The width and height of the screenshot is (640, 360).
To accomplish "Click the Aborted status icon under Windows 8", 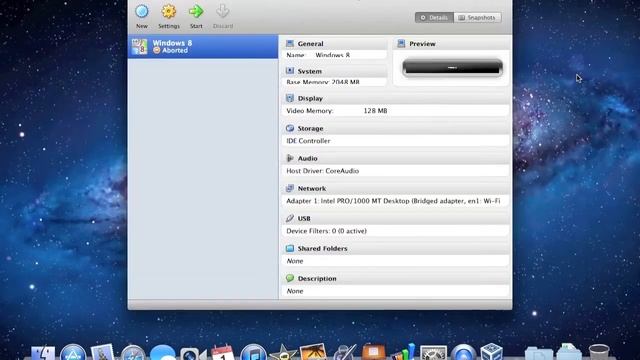I will [156, 51].
